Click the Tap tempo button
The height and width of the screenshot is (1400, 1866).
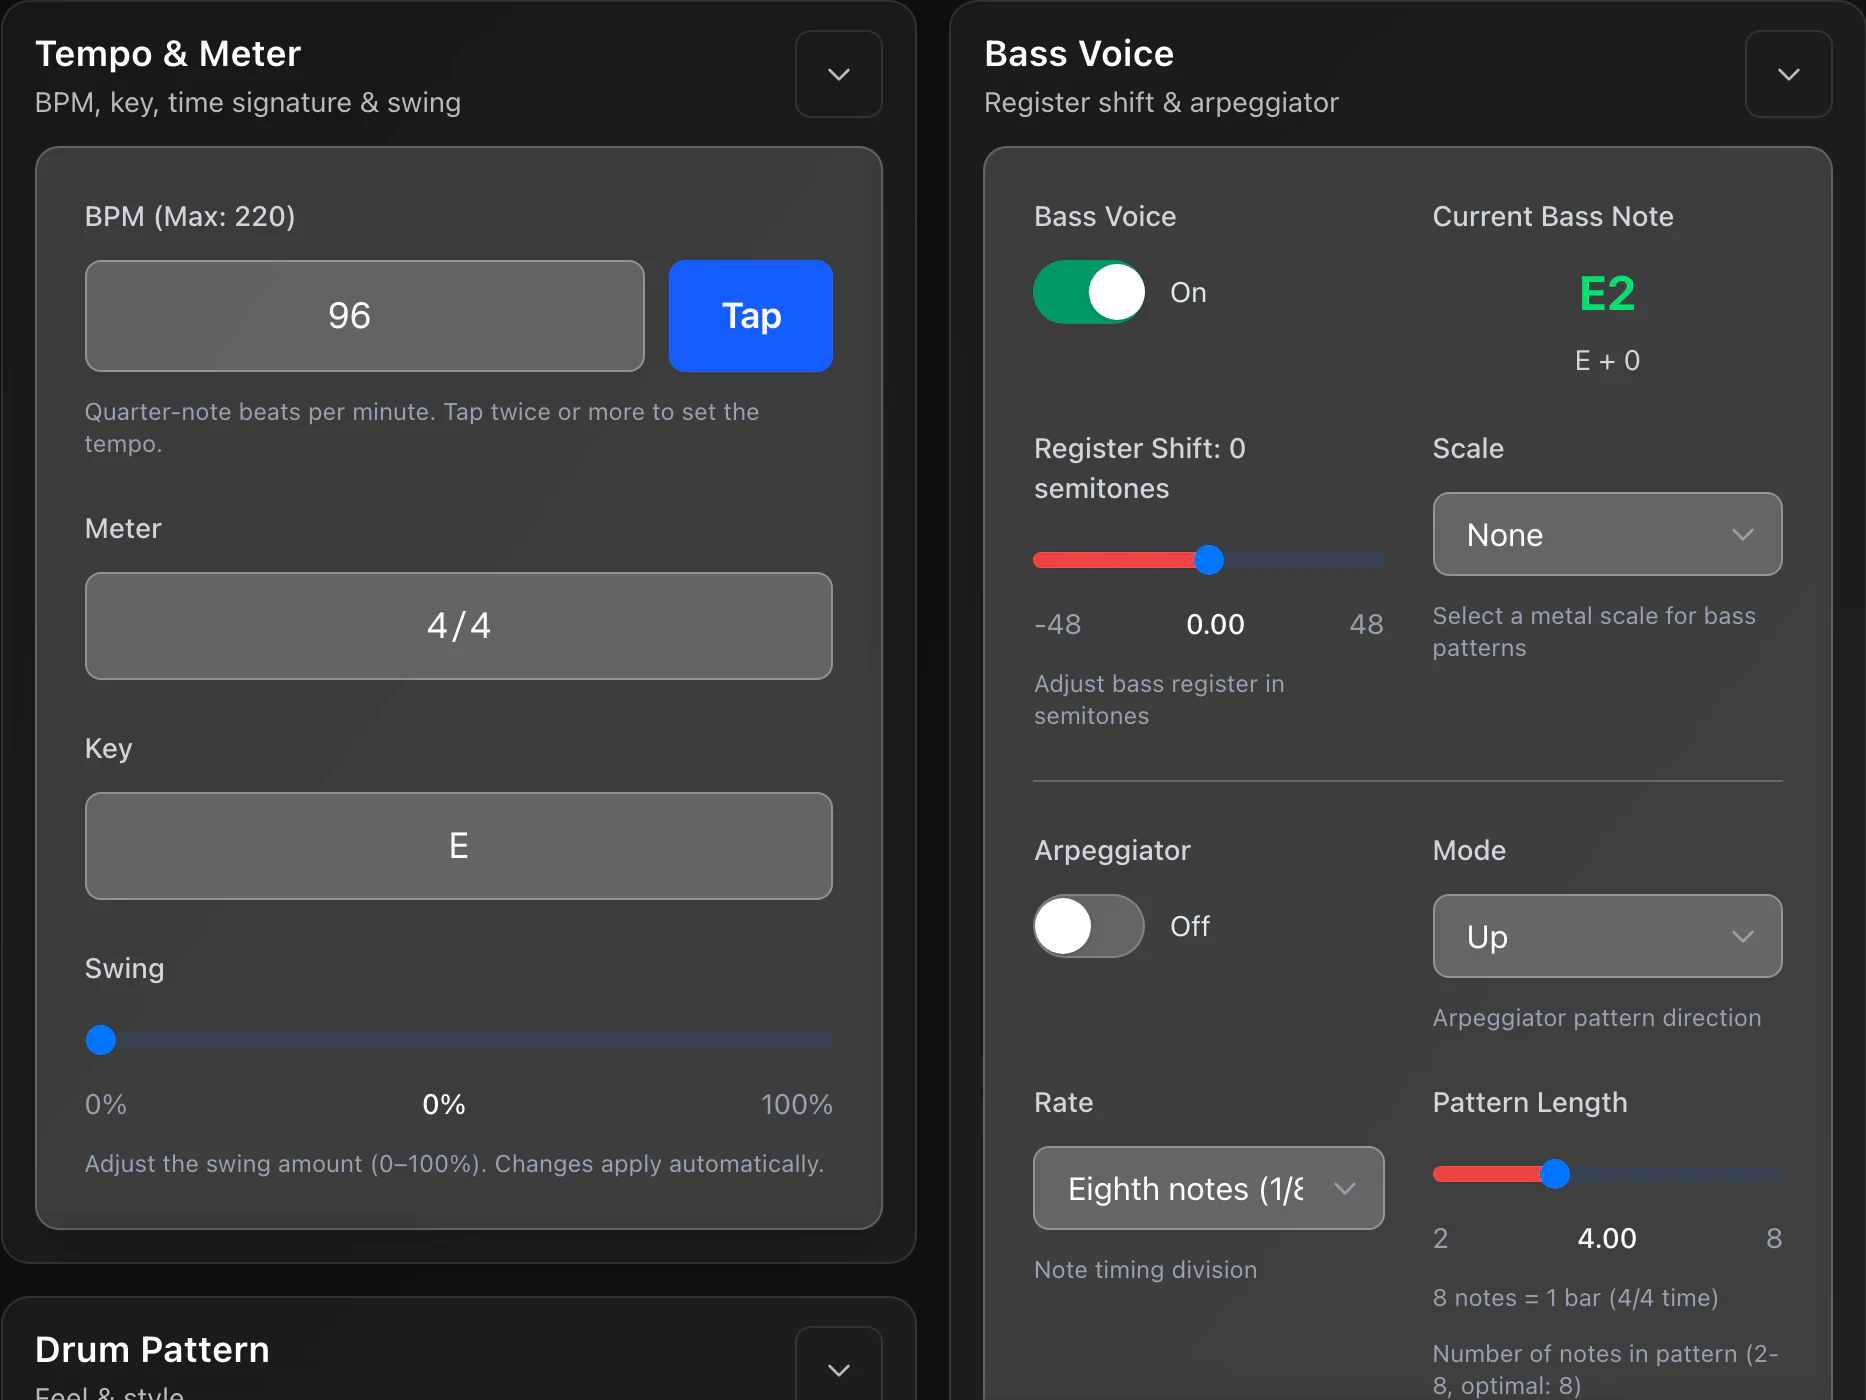(750, 316)
